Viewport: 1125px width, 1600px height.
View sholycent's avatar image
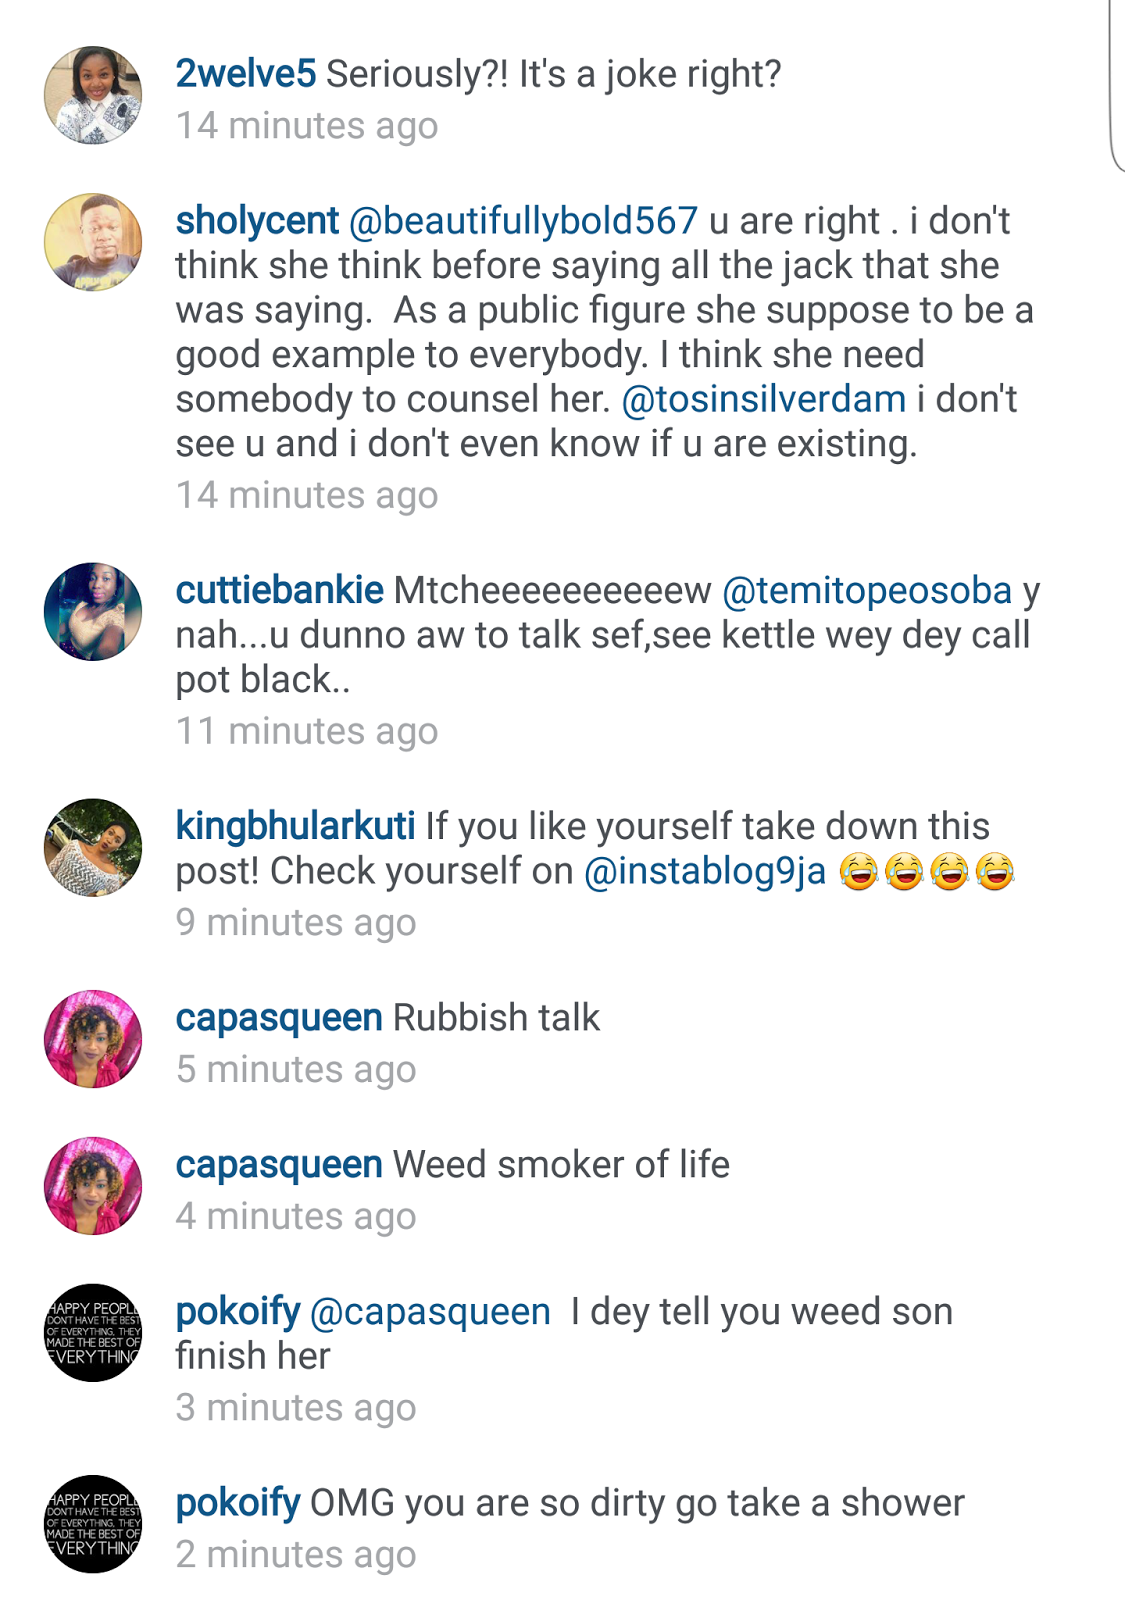(x=95, y=240)
